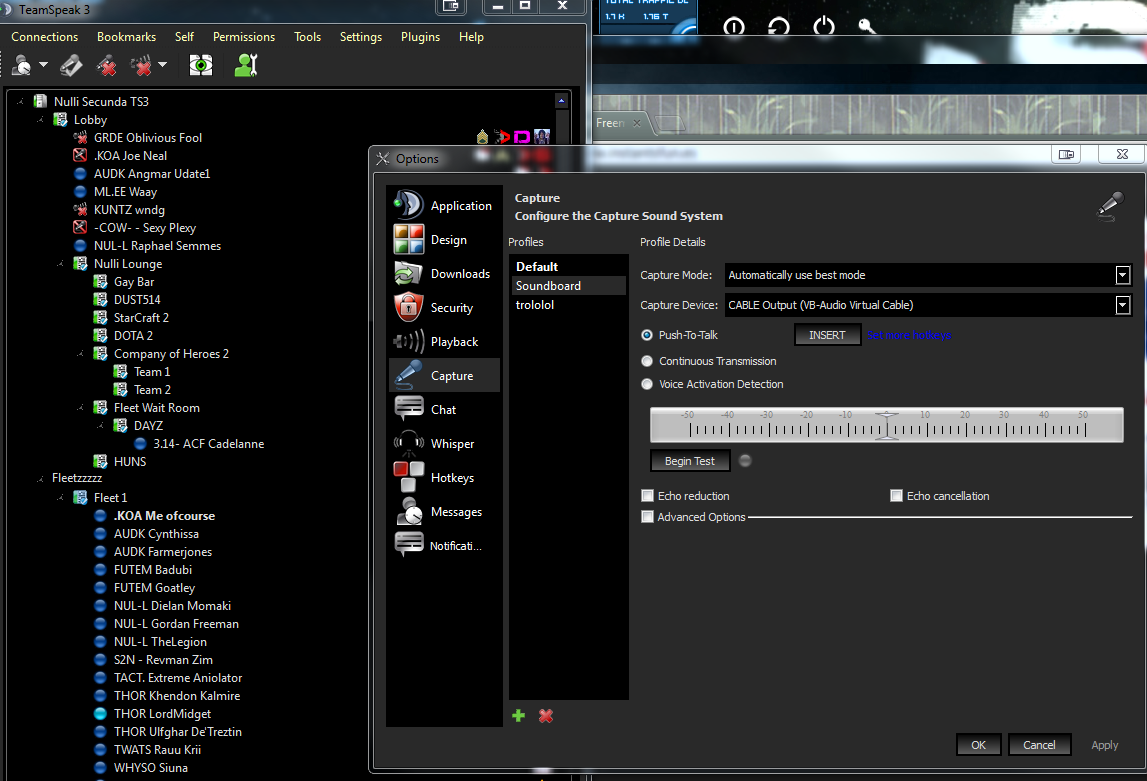This screenshot has width=1147, height=781.
Task: Open the Help menu
Action: tap(471, 37)
